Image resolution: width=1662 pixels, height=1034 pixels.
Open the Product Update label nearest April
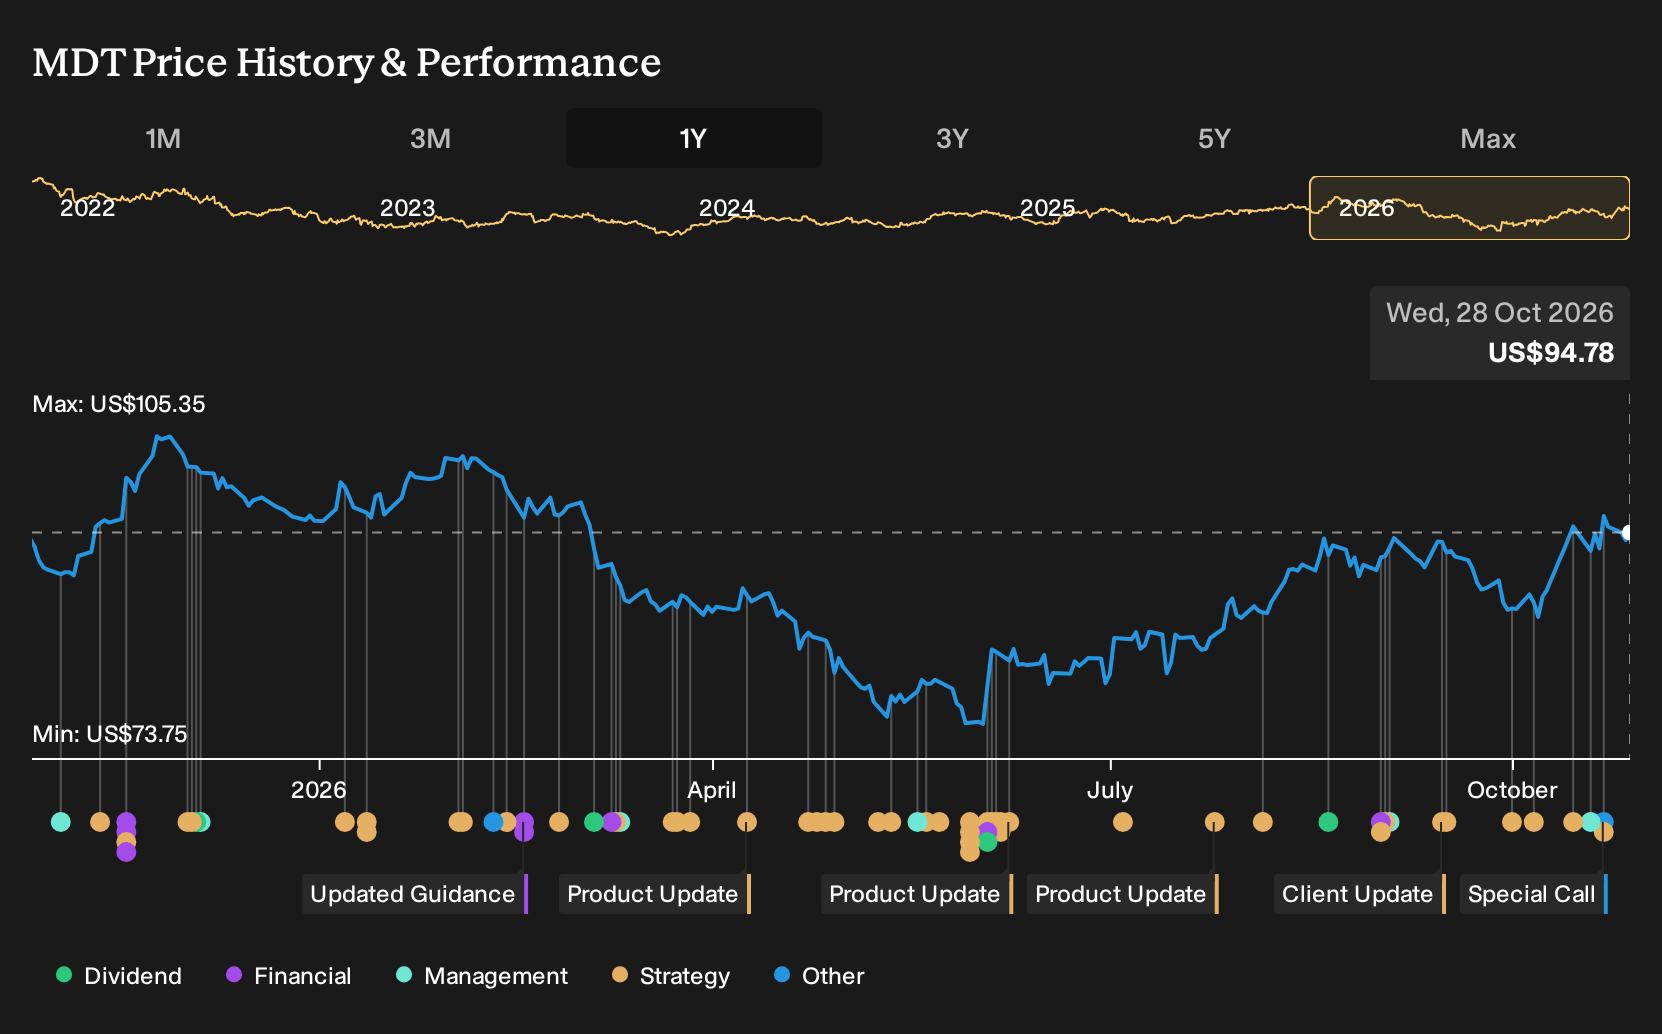[x=655, y=894]
